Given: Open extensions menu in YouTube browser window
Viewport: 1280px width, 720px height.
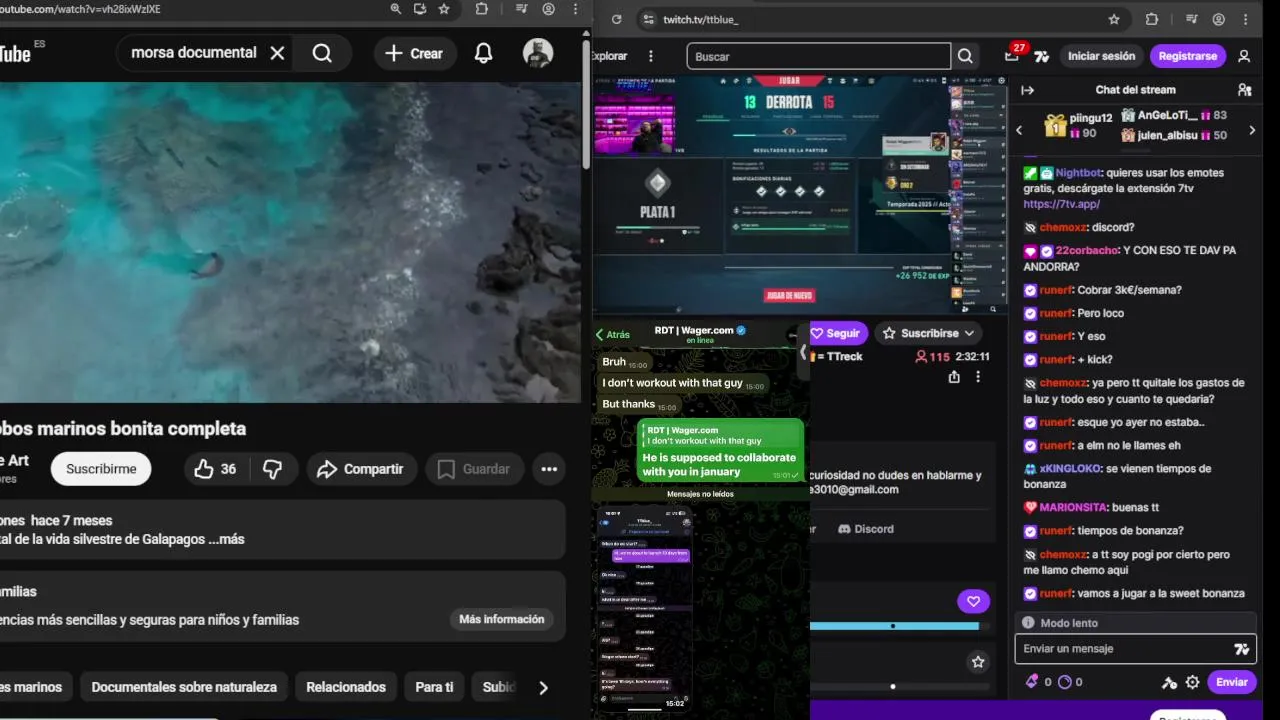Looking at the screenshot, I should 482,9.
